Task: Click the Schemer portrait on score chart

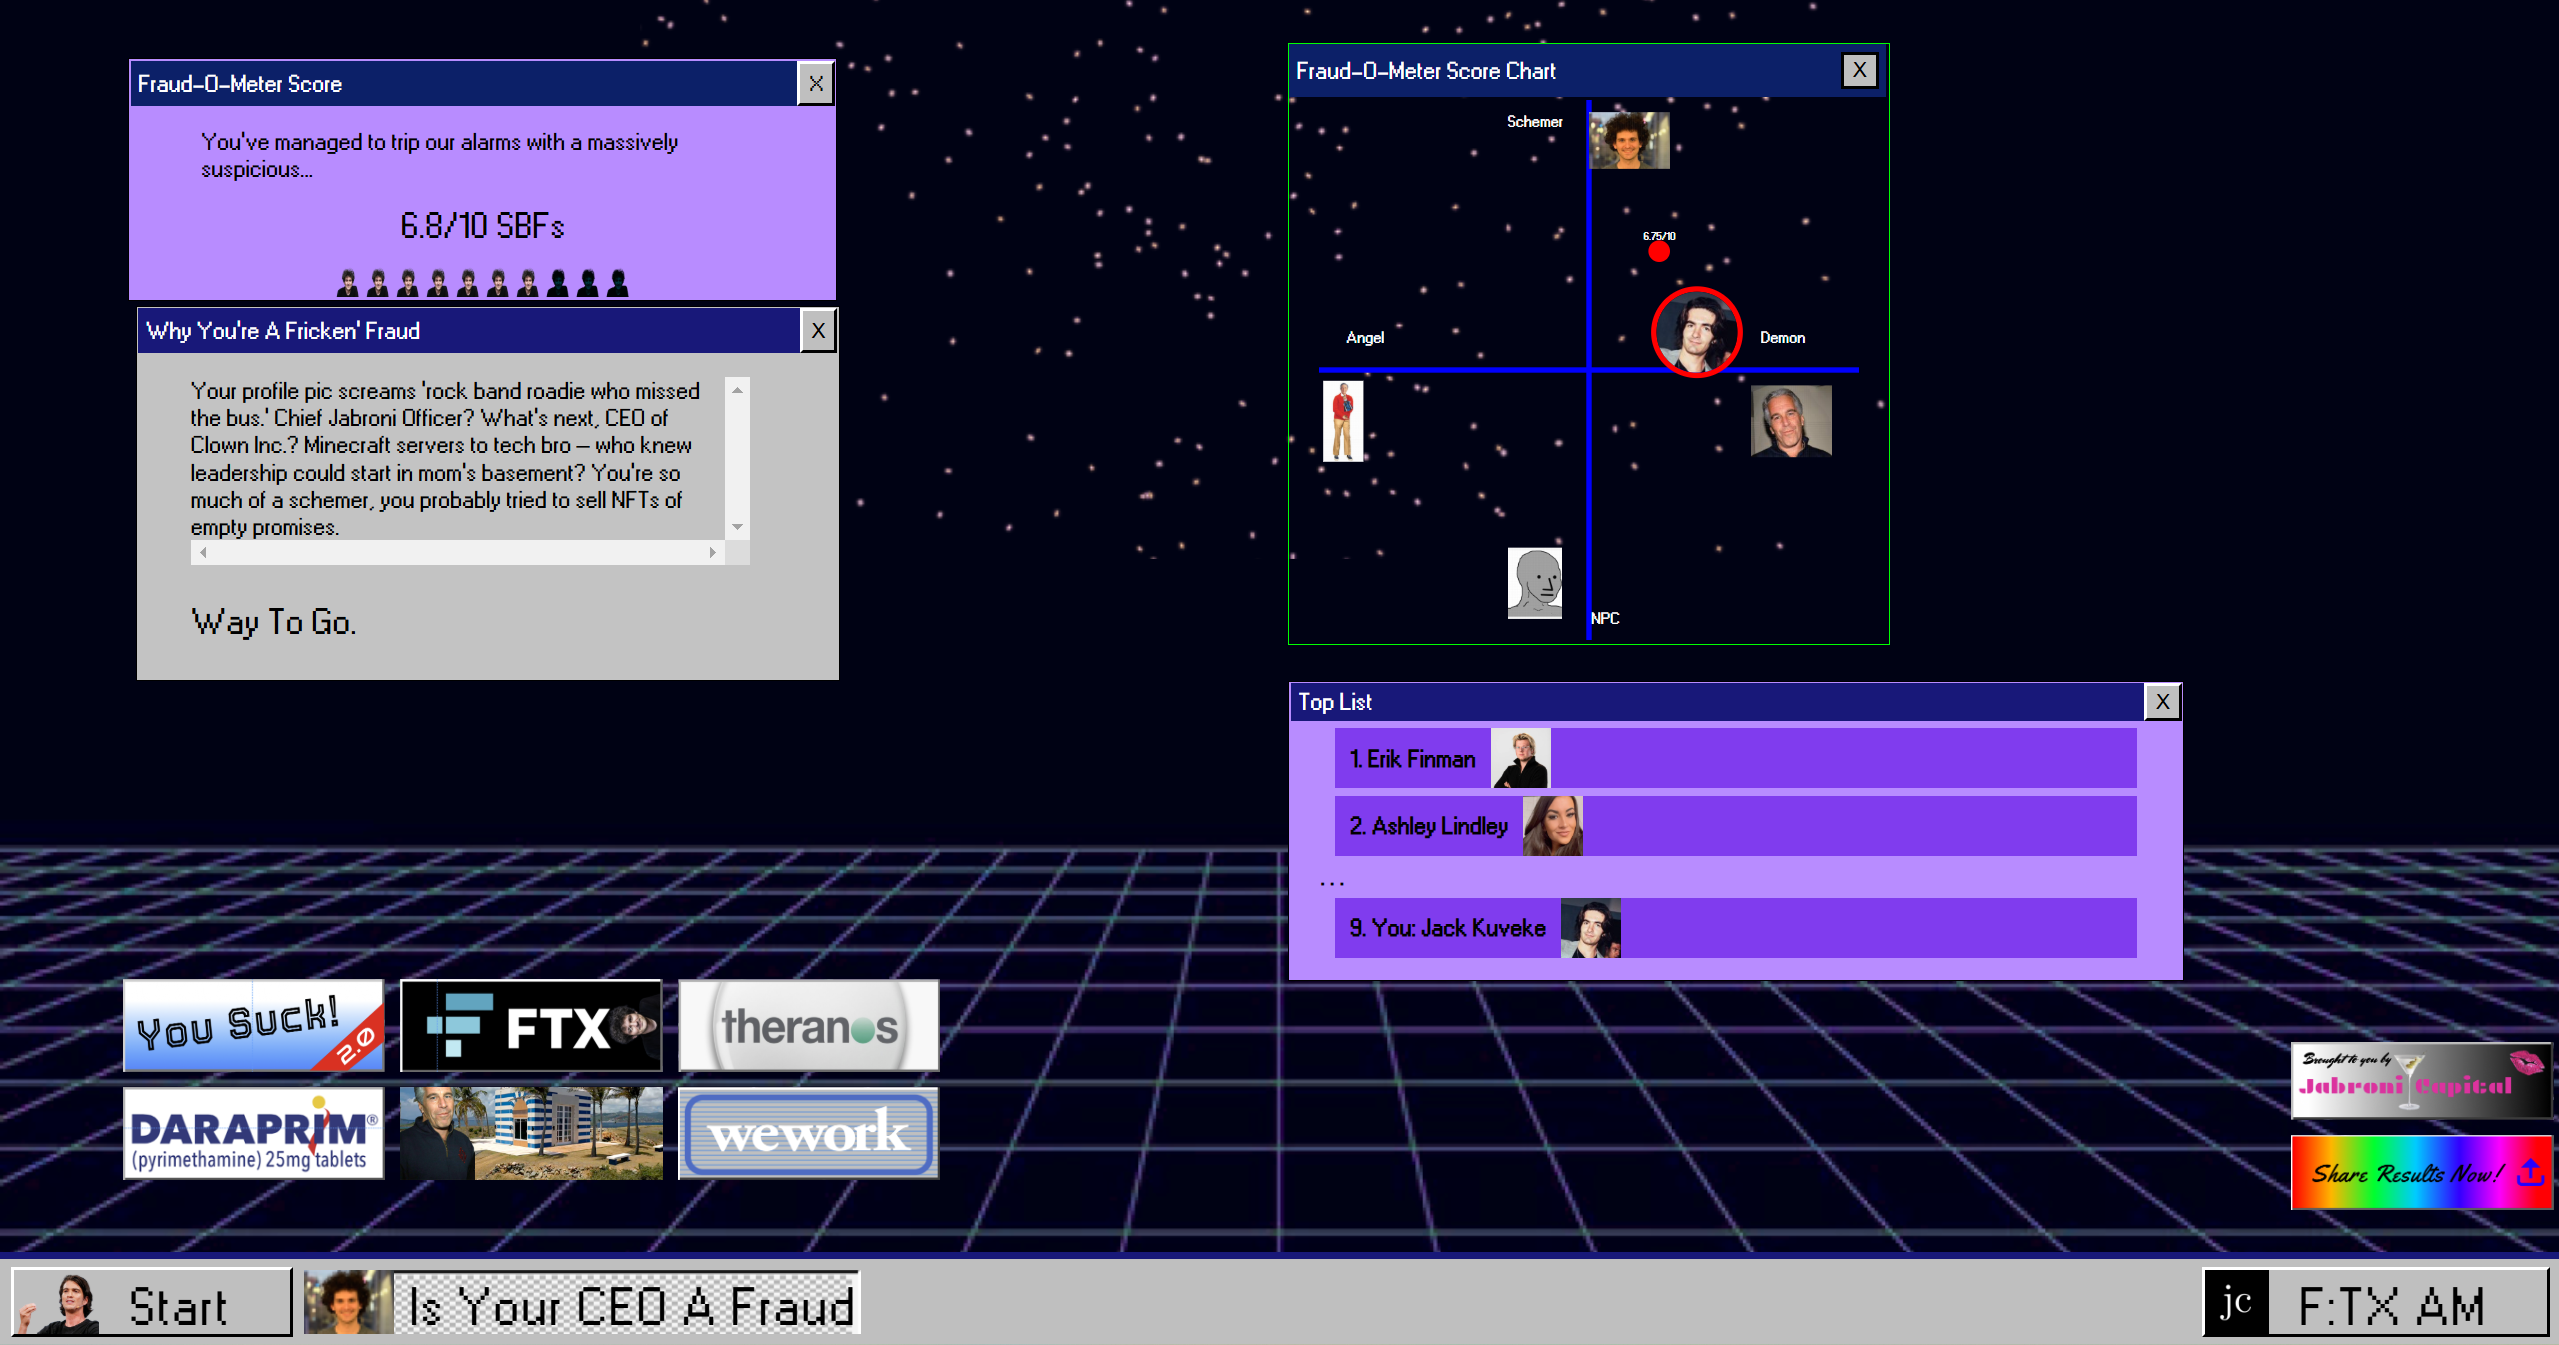Action: click(x=1629, y=140)
